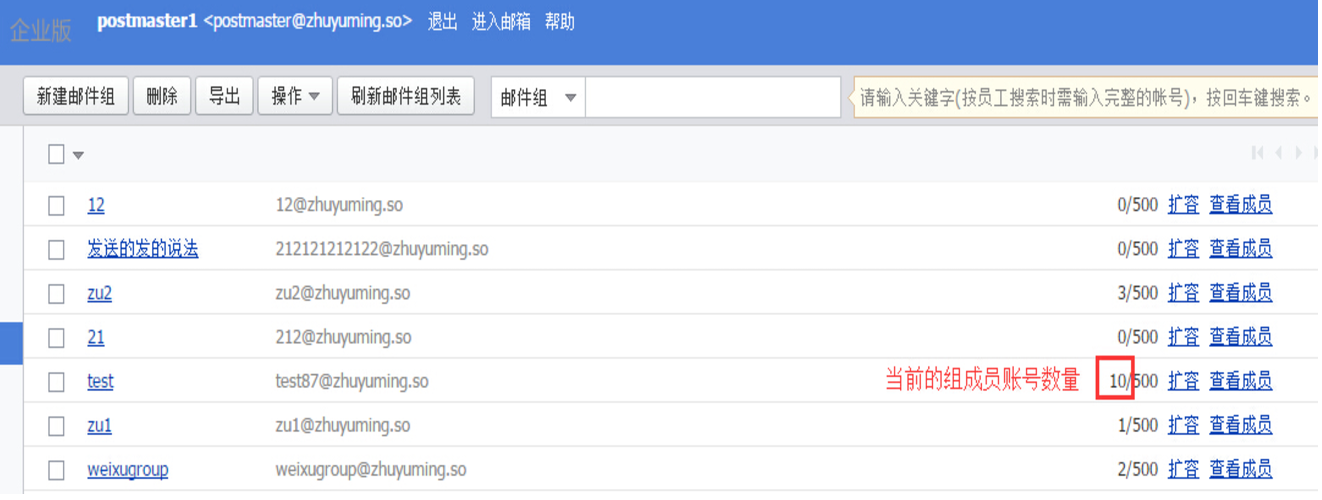Open the 操作 dropdown menu

pyautogui.click(x=295, y=97)
